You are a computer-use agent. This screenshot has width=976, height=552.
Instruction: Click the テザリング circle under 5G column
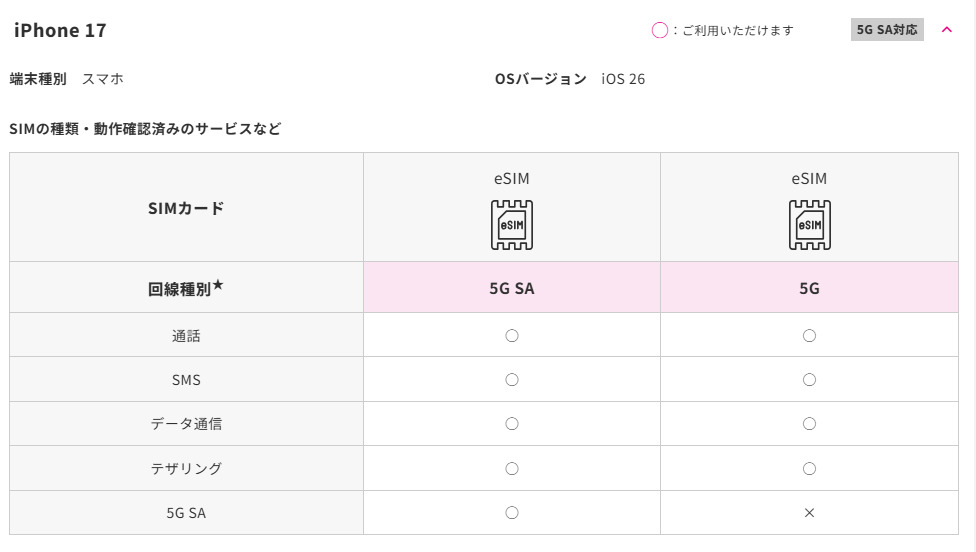click(x=809, y=468)
